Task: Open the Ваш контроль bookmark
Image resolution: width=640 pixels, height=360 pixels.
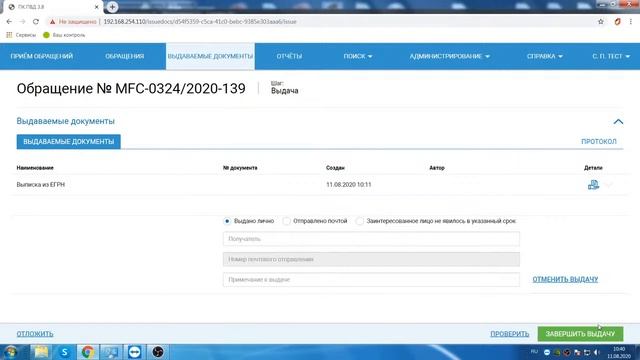Action: coord(64,35)
